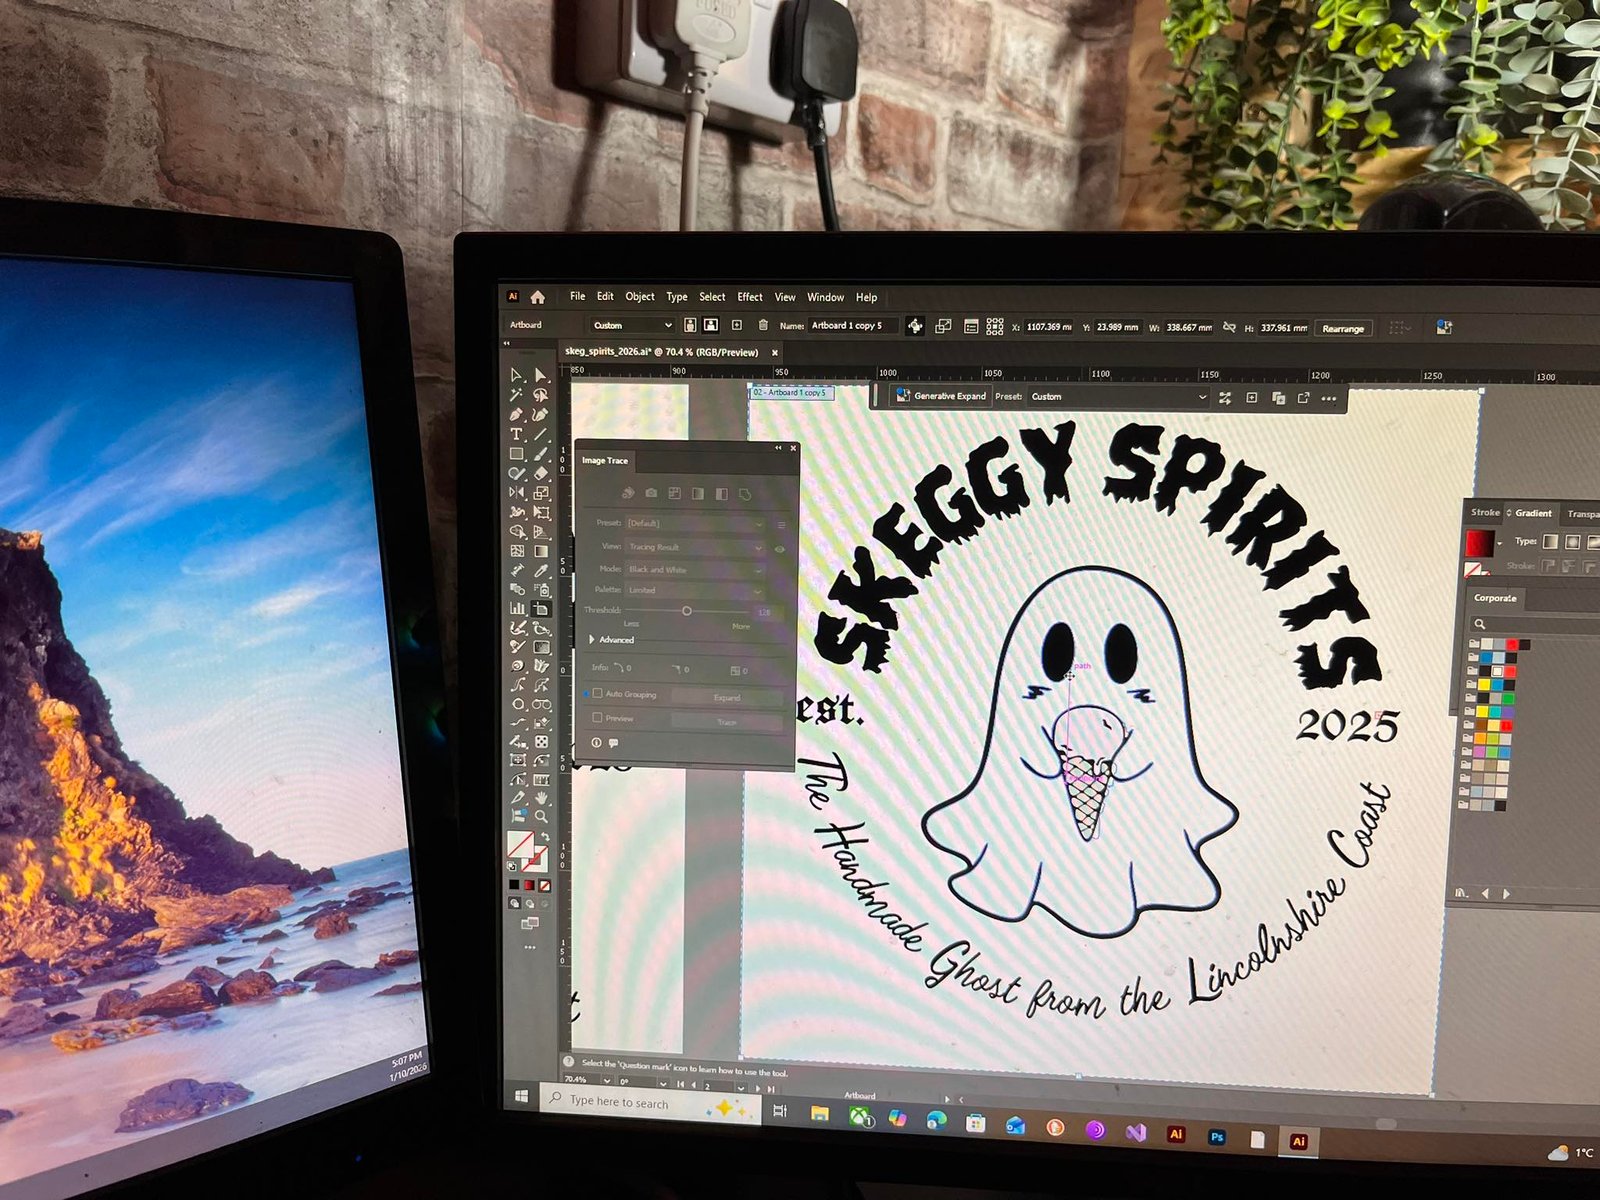Switch to the Gradient panel tab
Viewport: 1600px width, 1200px height.
(1533, 513)
